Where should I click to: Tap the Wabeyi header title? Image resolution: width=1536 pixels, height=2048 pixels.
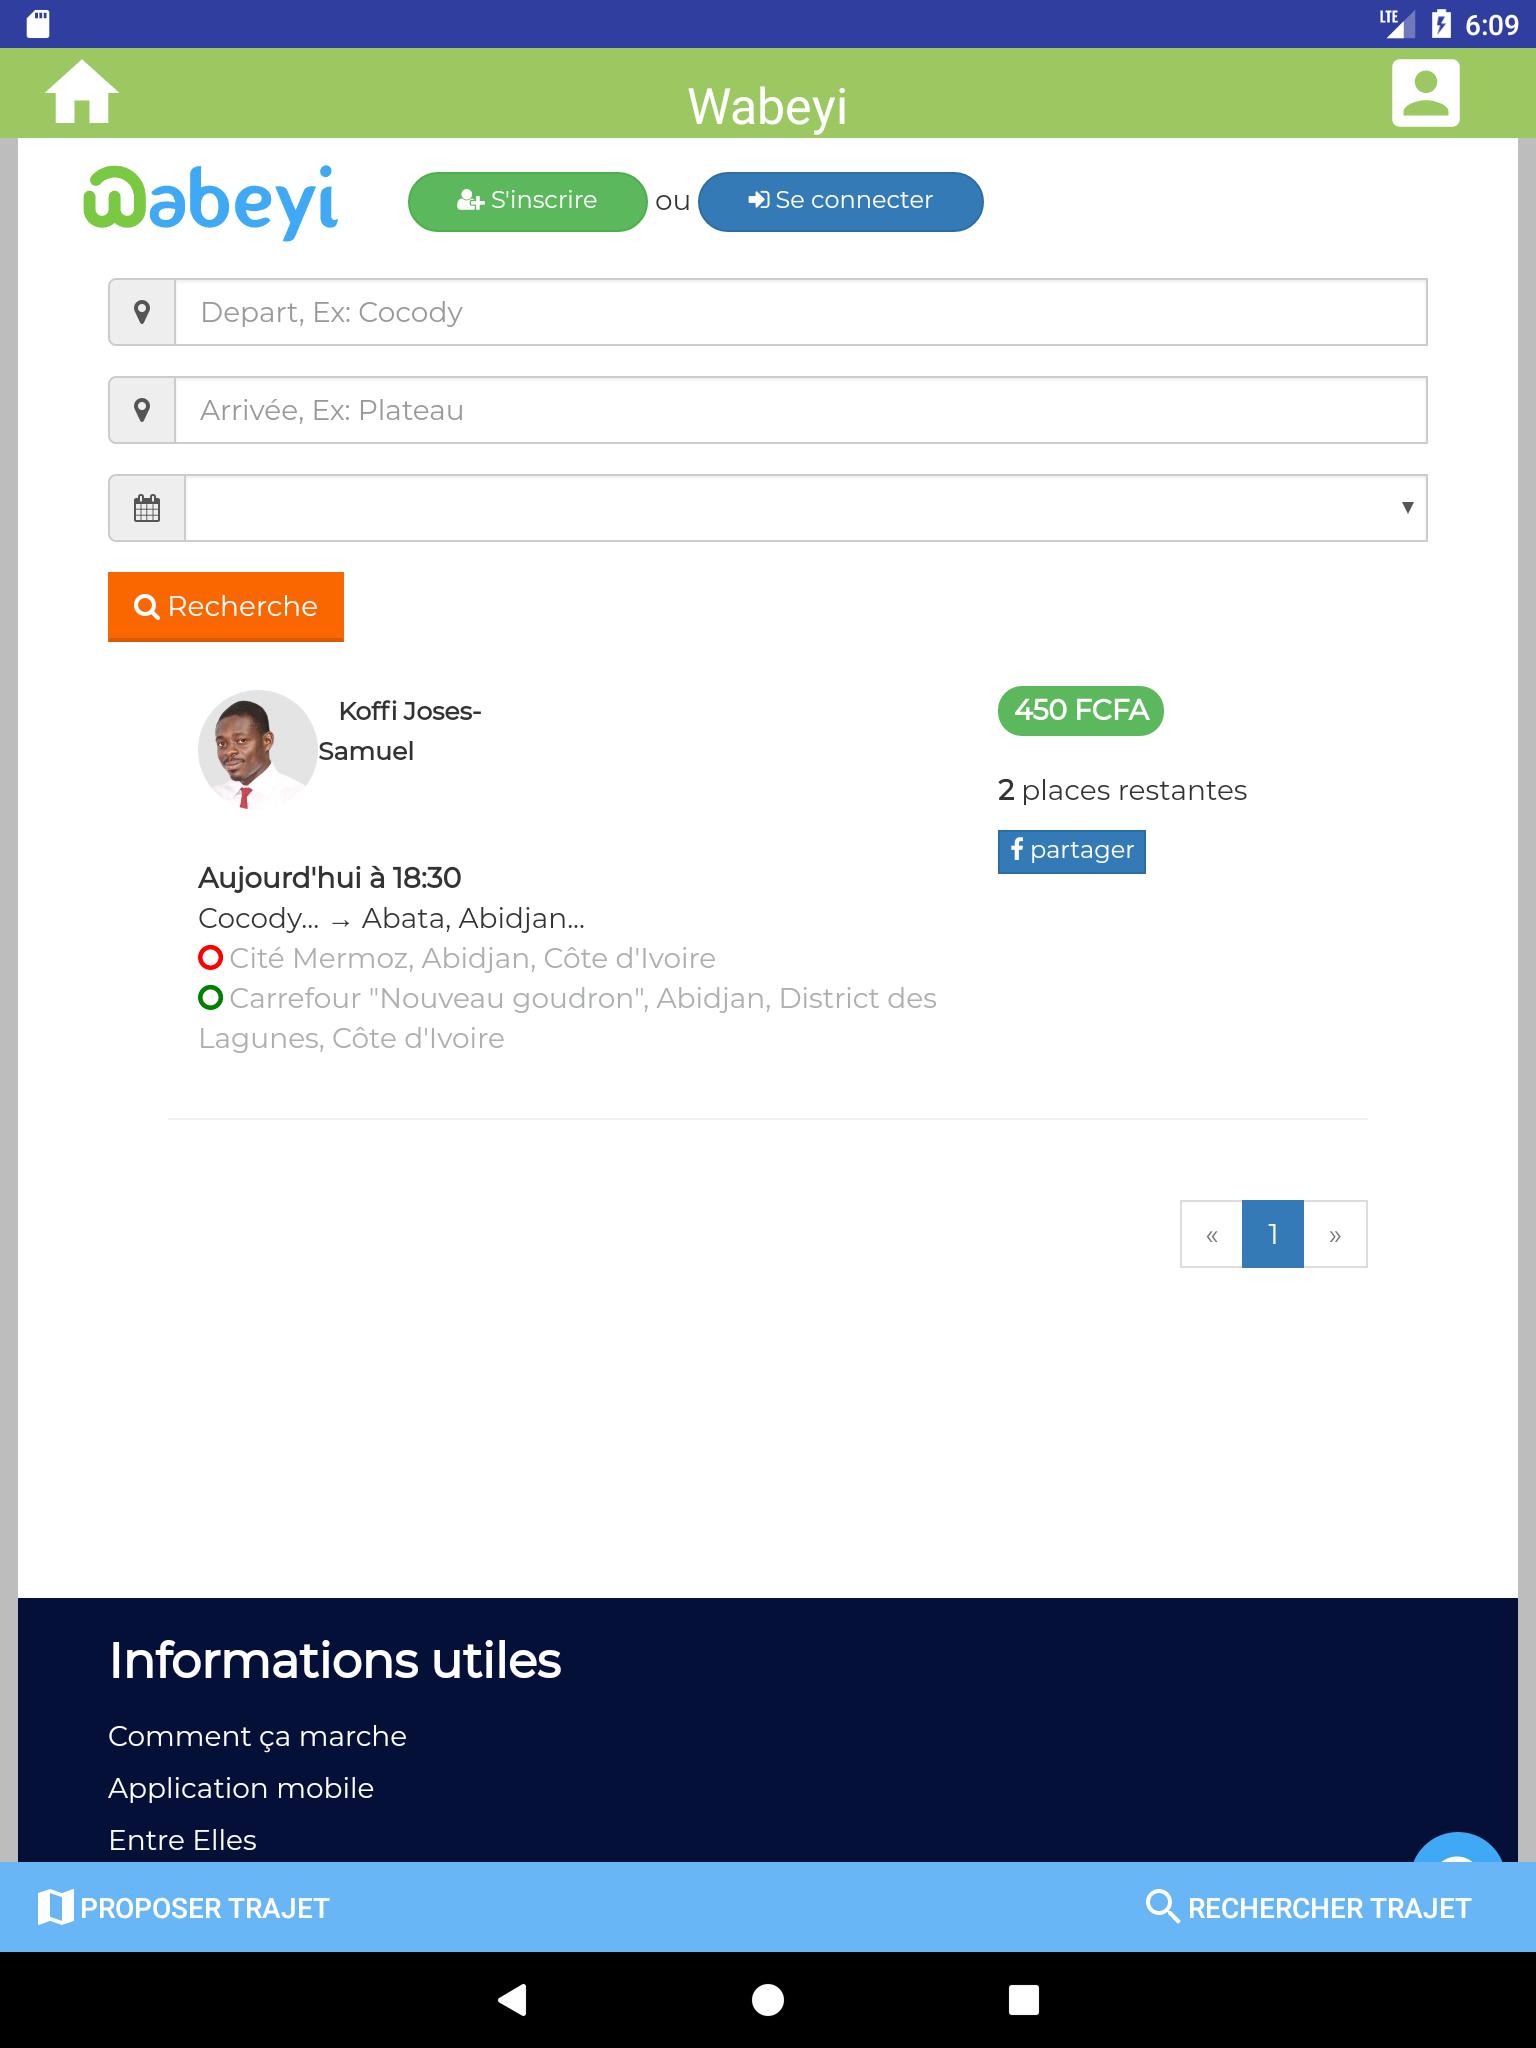click(767, 107)
